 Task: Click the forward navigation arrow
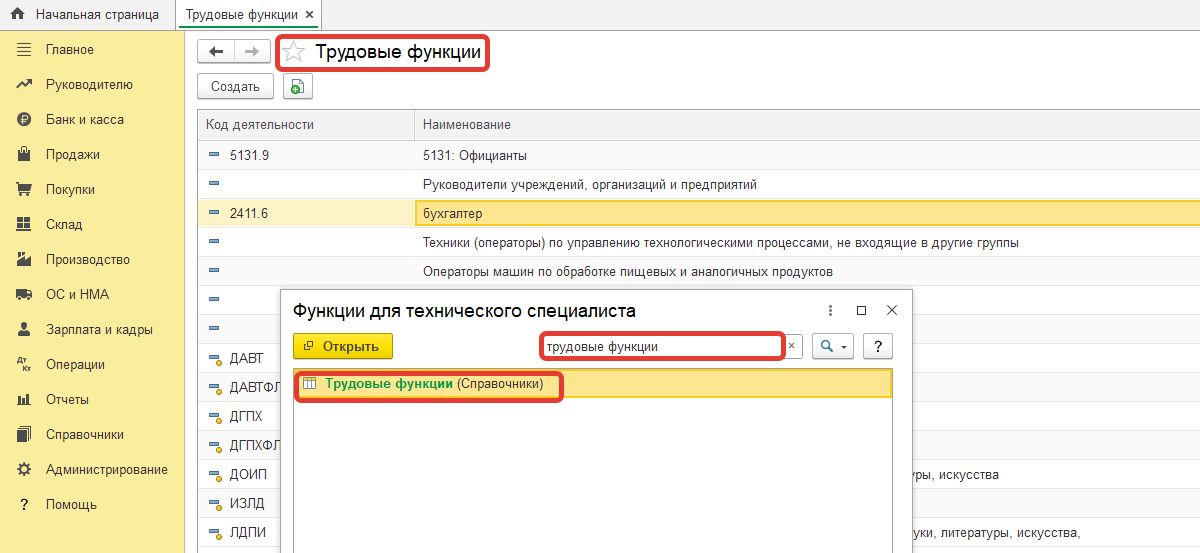pos(252,52)
